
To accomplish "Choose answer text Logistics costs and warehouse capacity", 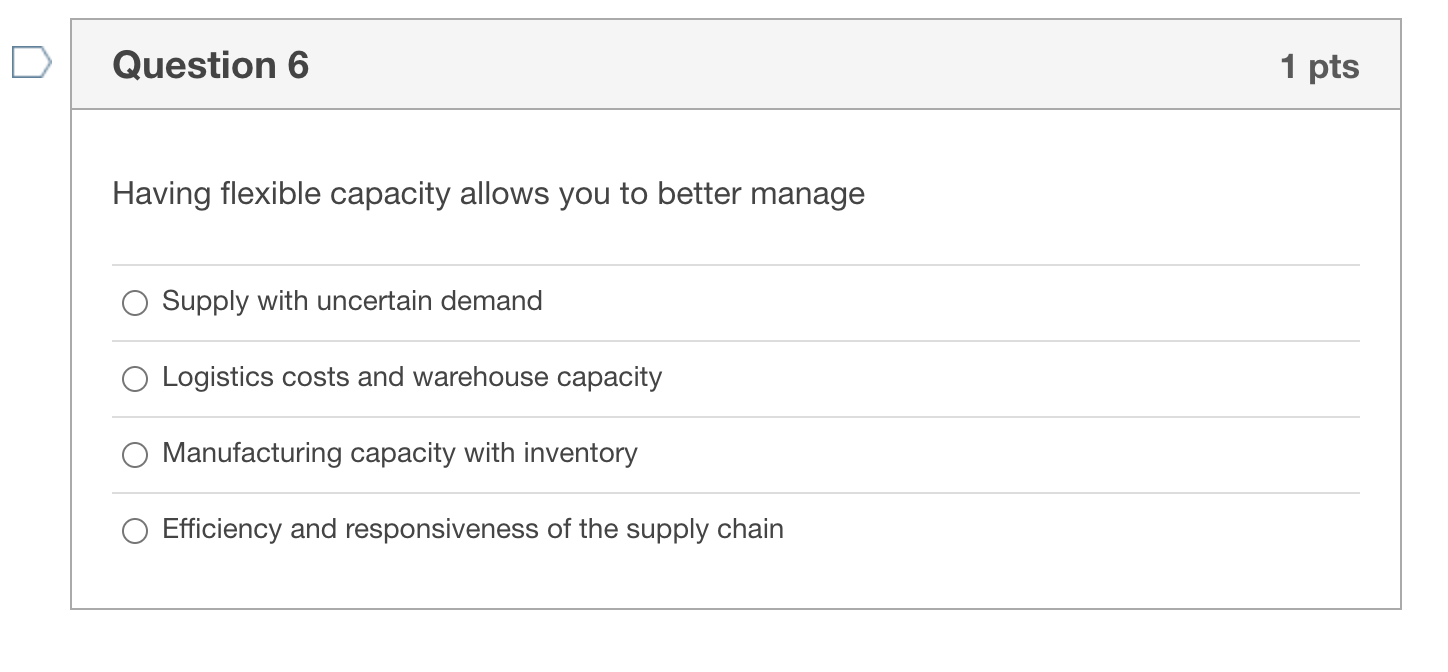I will tap(411, 378).
